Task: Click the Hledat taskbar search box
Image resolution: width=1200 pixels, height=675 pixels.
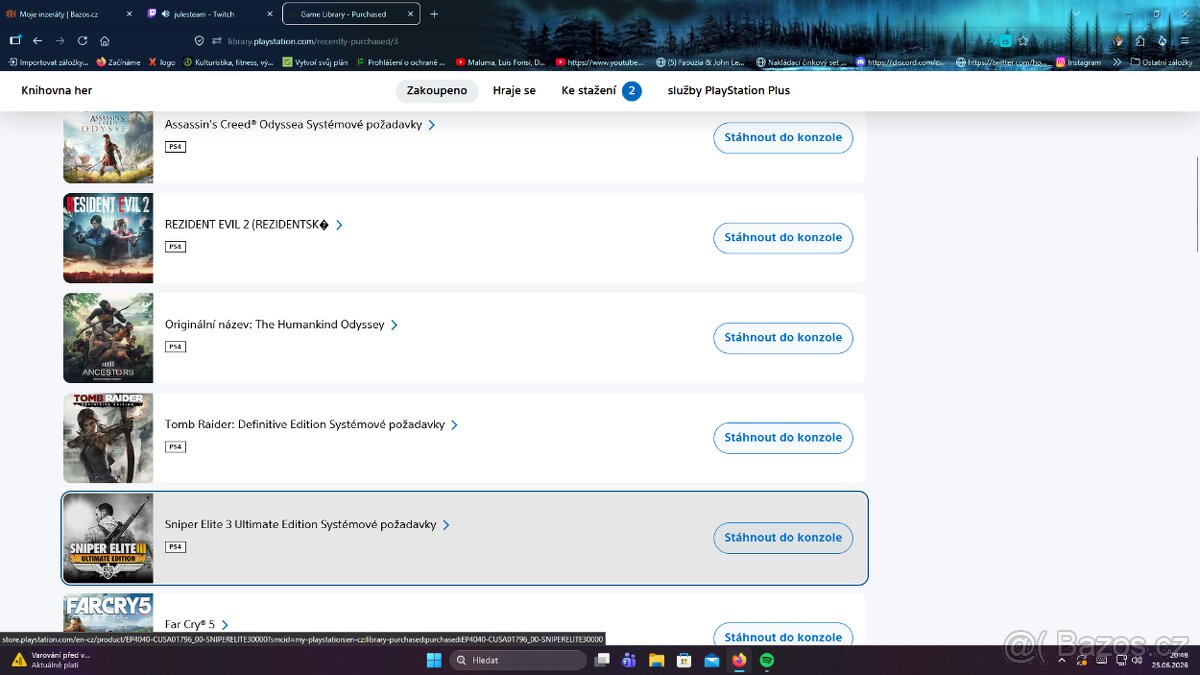Action: 517,660
